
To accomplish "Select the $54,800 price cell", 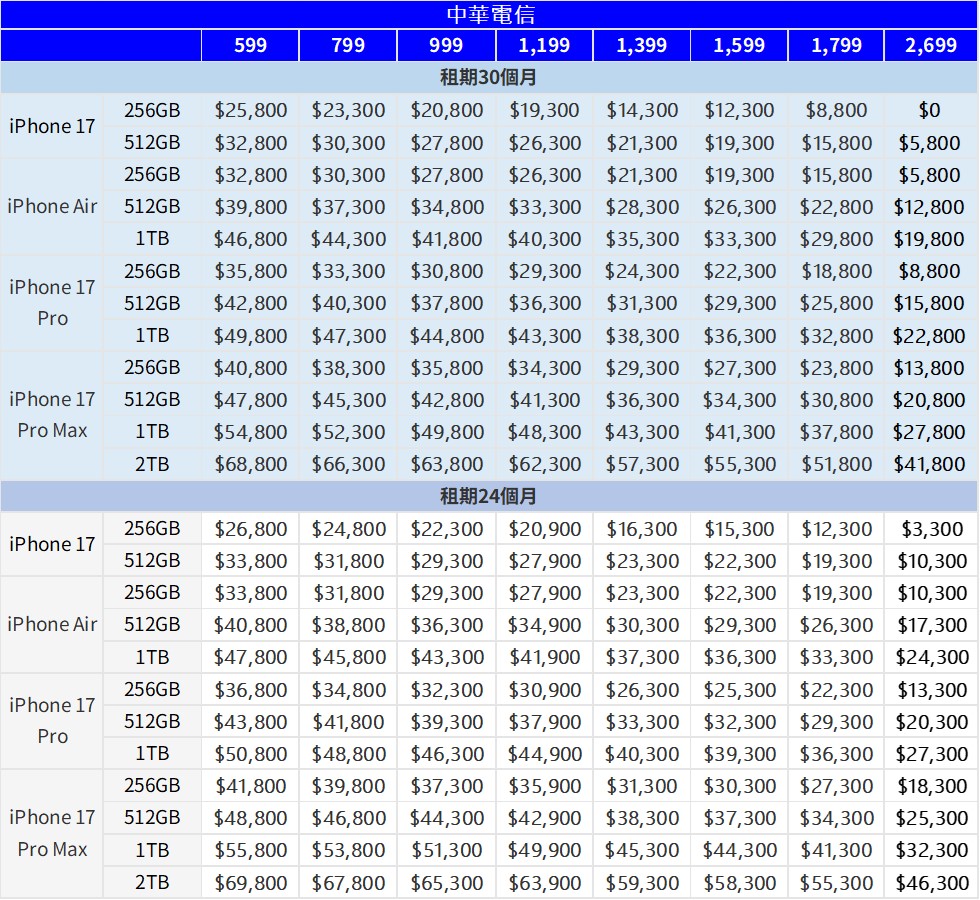I will click(250, 432).
